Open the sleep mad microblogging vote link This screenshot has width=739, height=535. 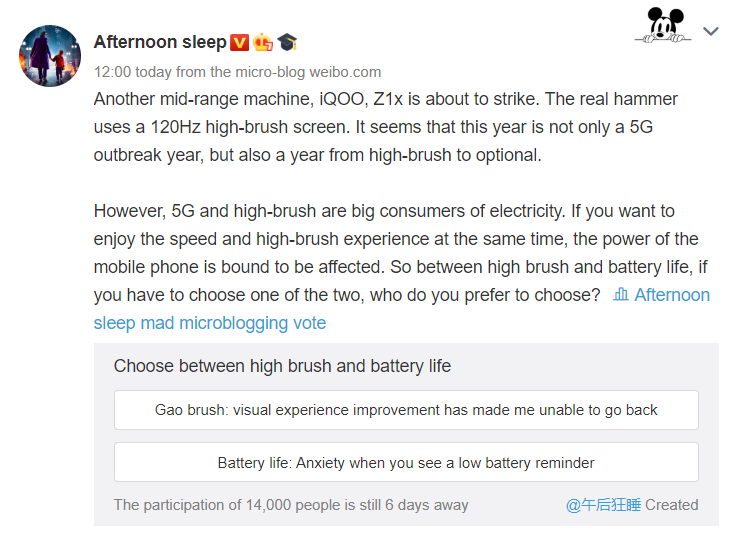[209, 323]
